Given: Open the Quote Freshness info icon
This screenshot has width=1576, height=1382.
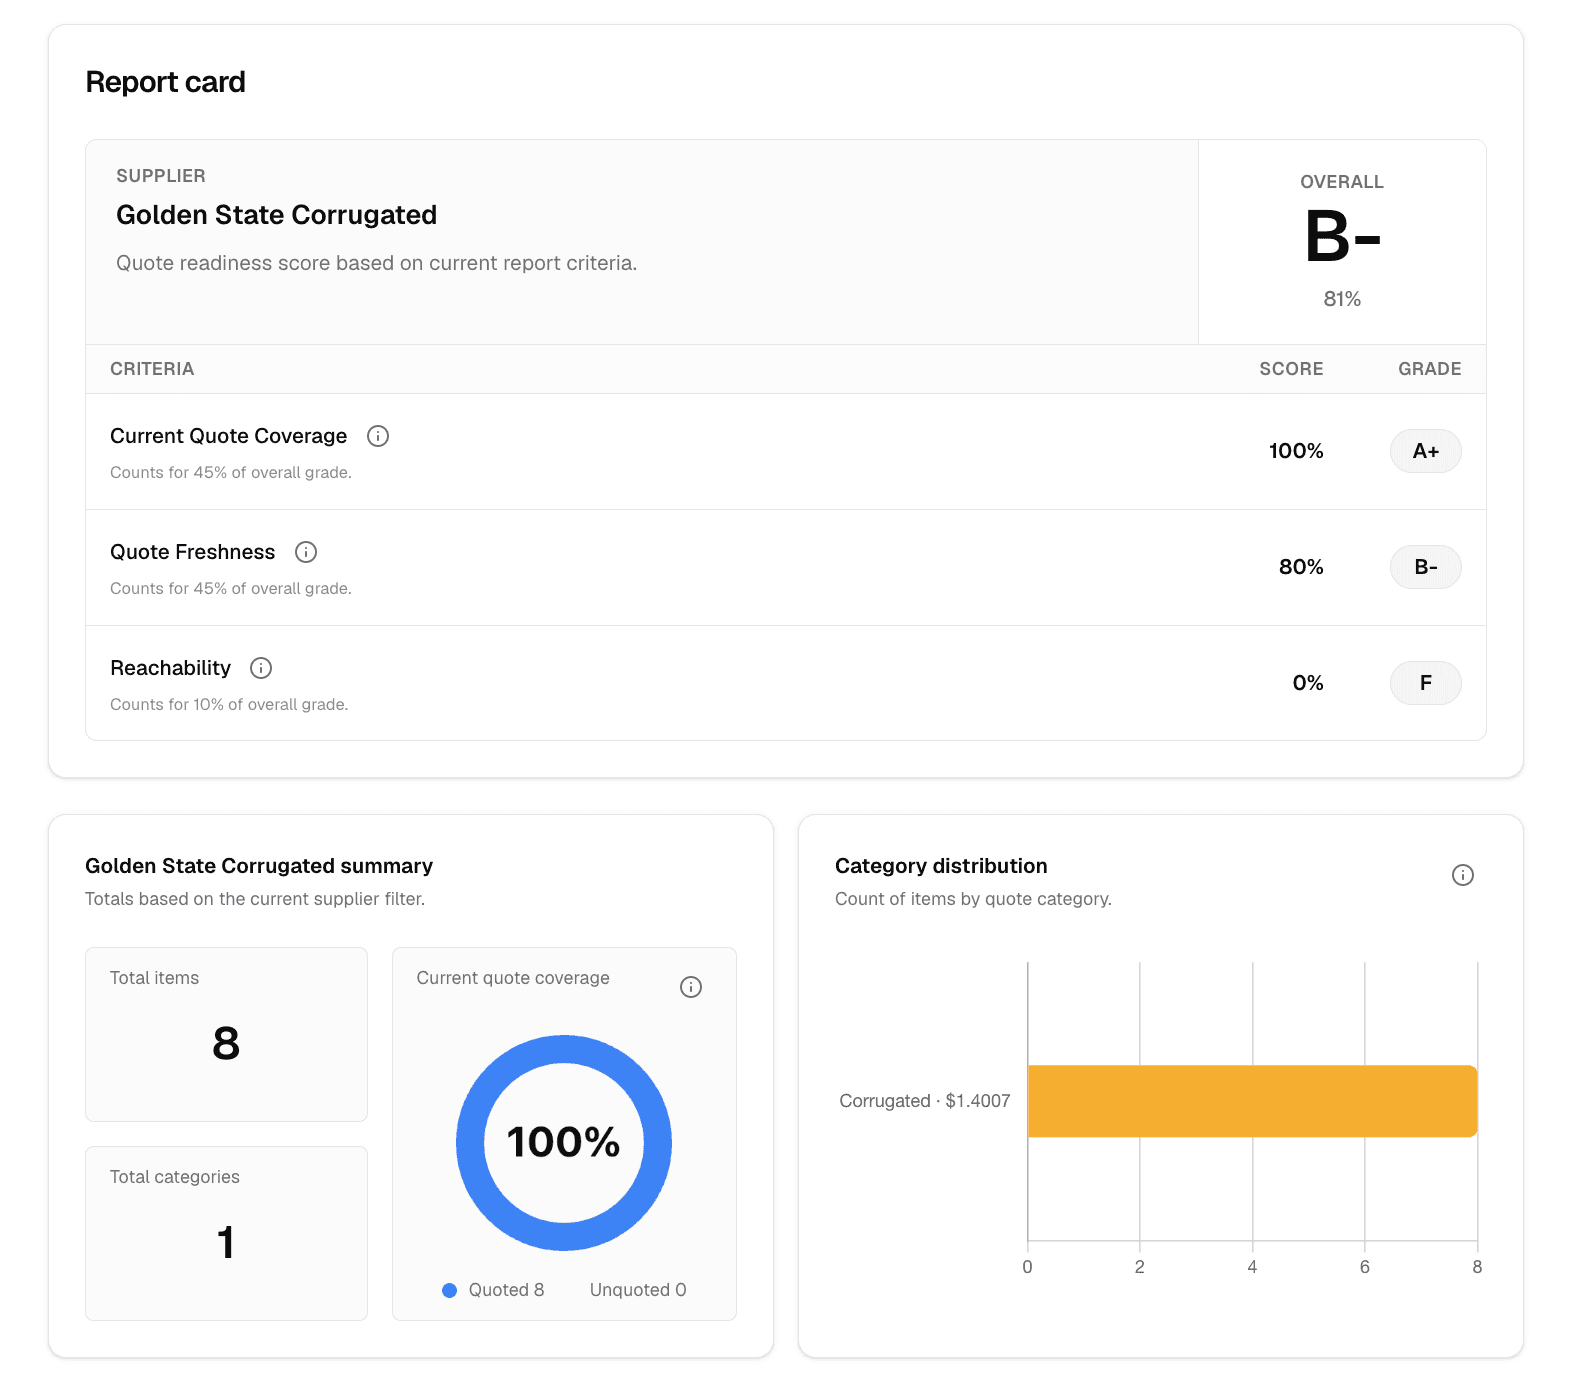Looking at the screenshot, I should click(306, 552).
